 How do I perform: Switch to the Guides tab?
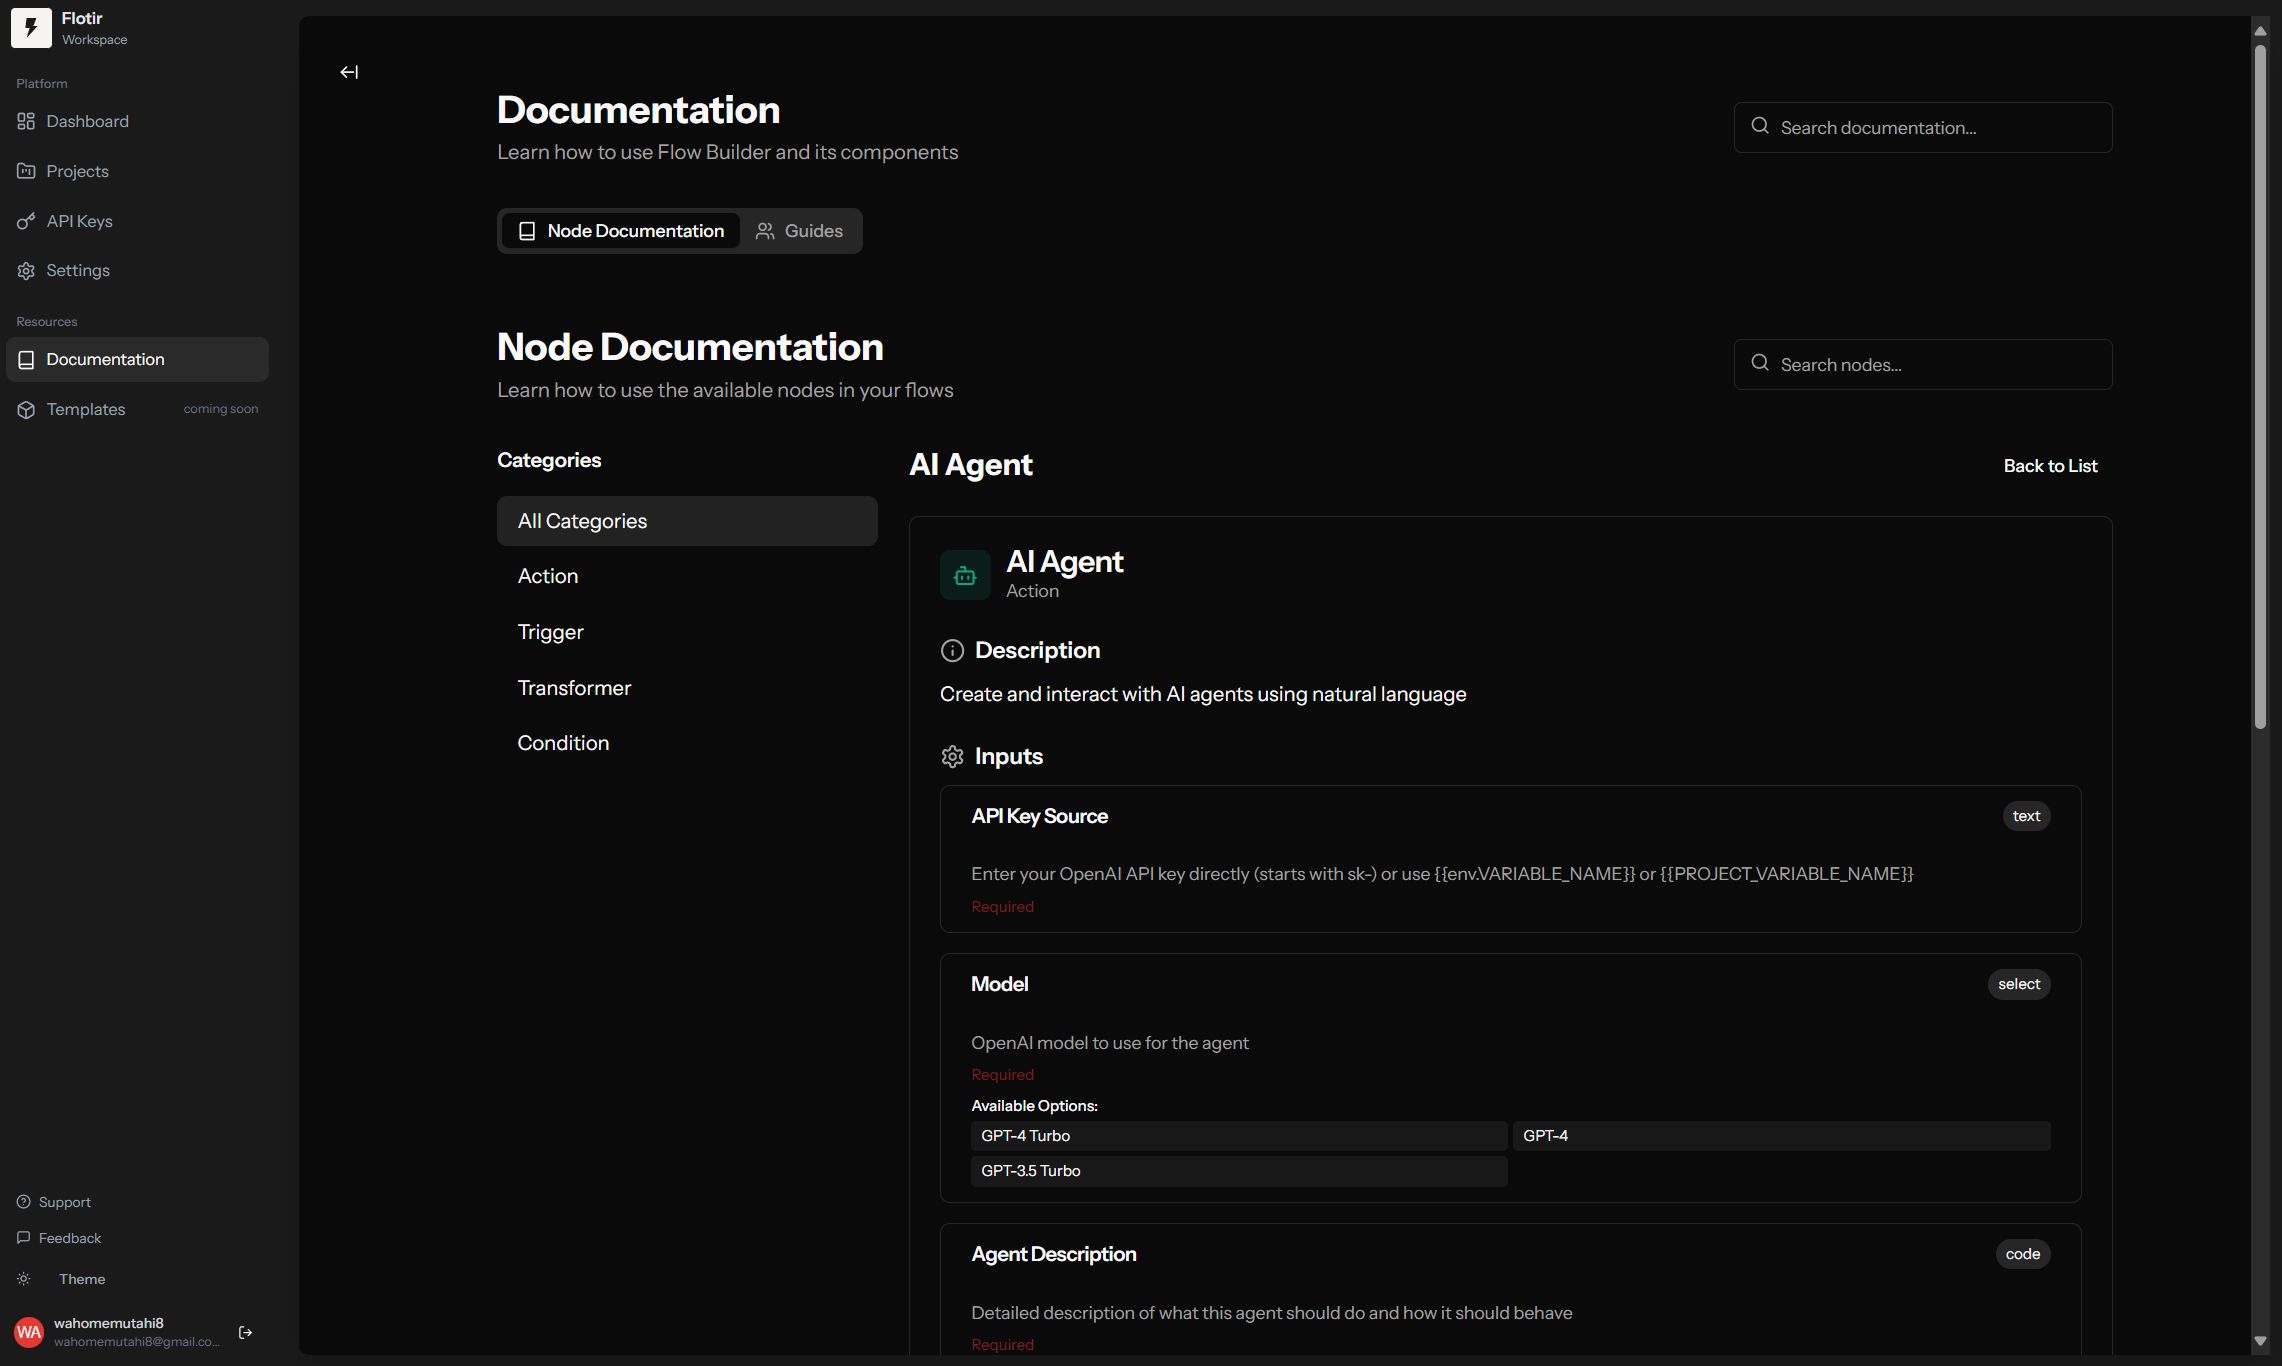coord(800,231)
